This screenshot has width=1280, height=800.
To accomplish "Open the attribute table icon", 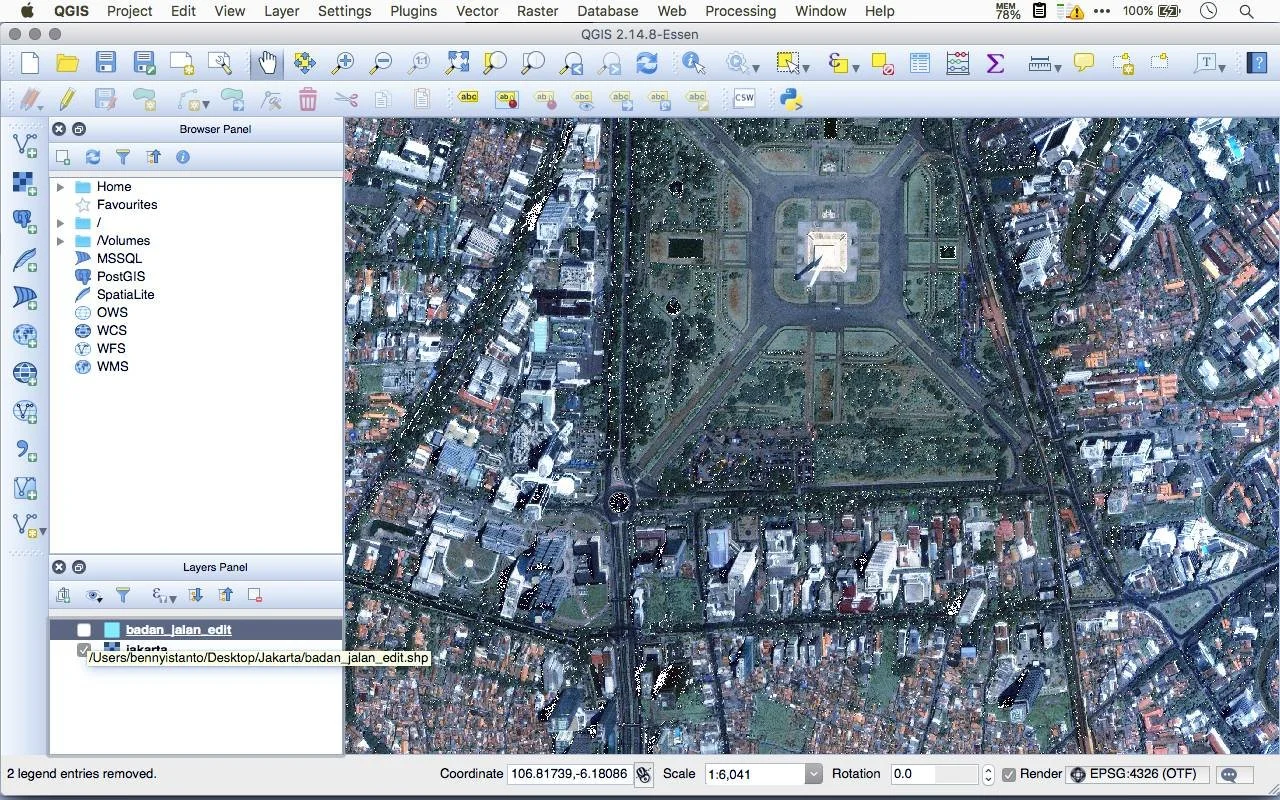I will [920, 63].
